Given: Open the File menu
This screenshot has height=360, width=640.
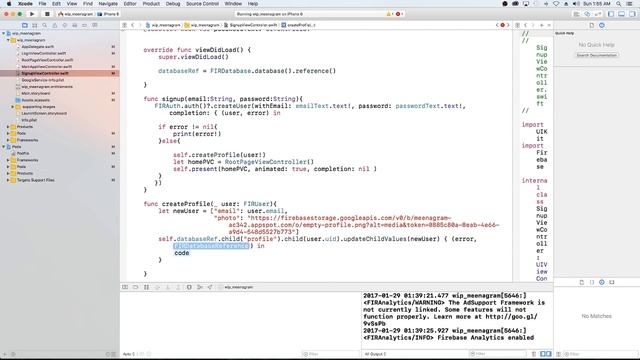Looking at the screenshot, I should coord(42,4).
